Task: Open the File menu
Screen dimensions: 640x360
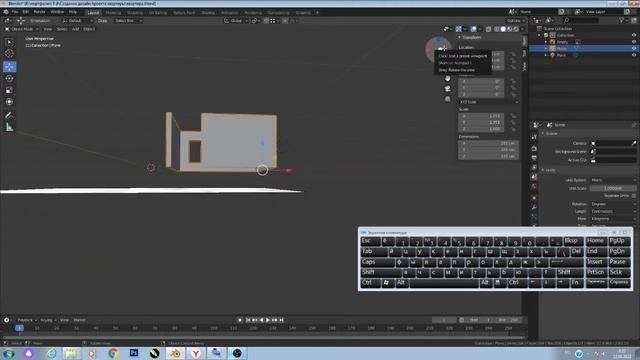Action: [15, 12]
